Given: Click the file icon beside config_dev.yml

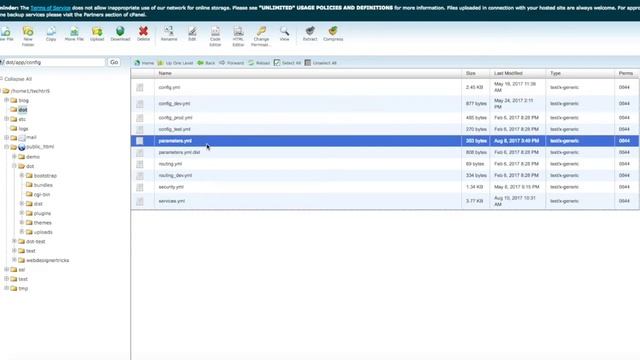Looking at the screenshot, I should [x=140, y=104].
